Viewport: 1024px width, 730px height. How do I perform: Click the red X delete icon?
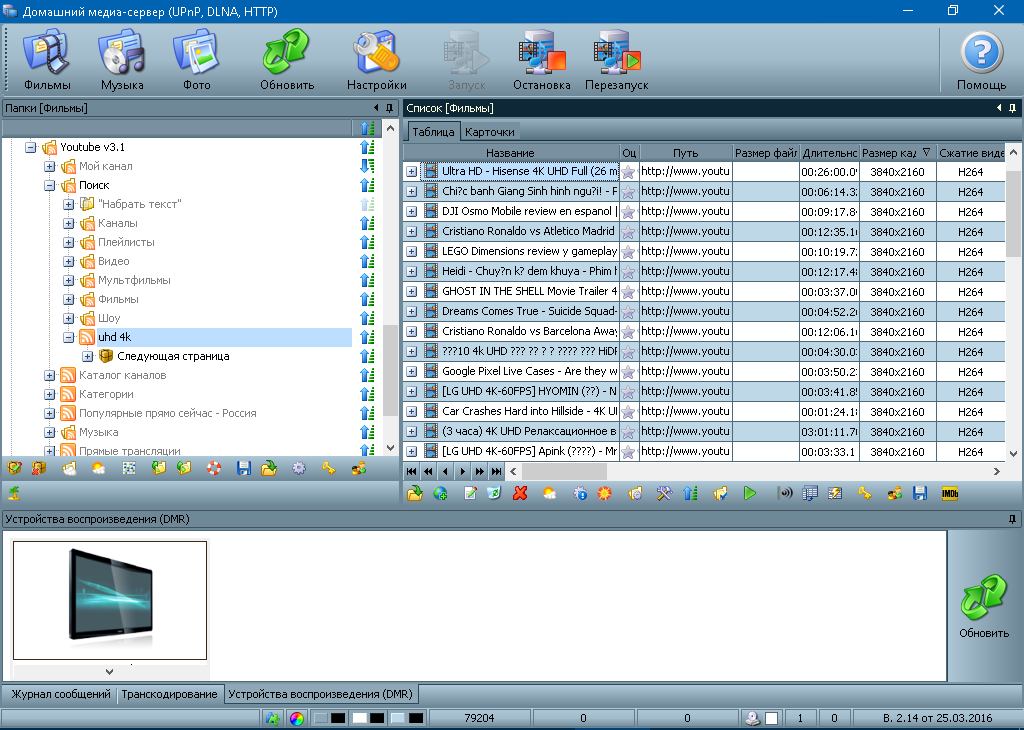(x=520, y=493)
